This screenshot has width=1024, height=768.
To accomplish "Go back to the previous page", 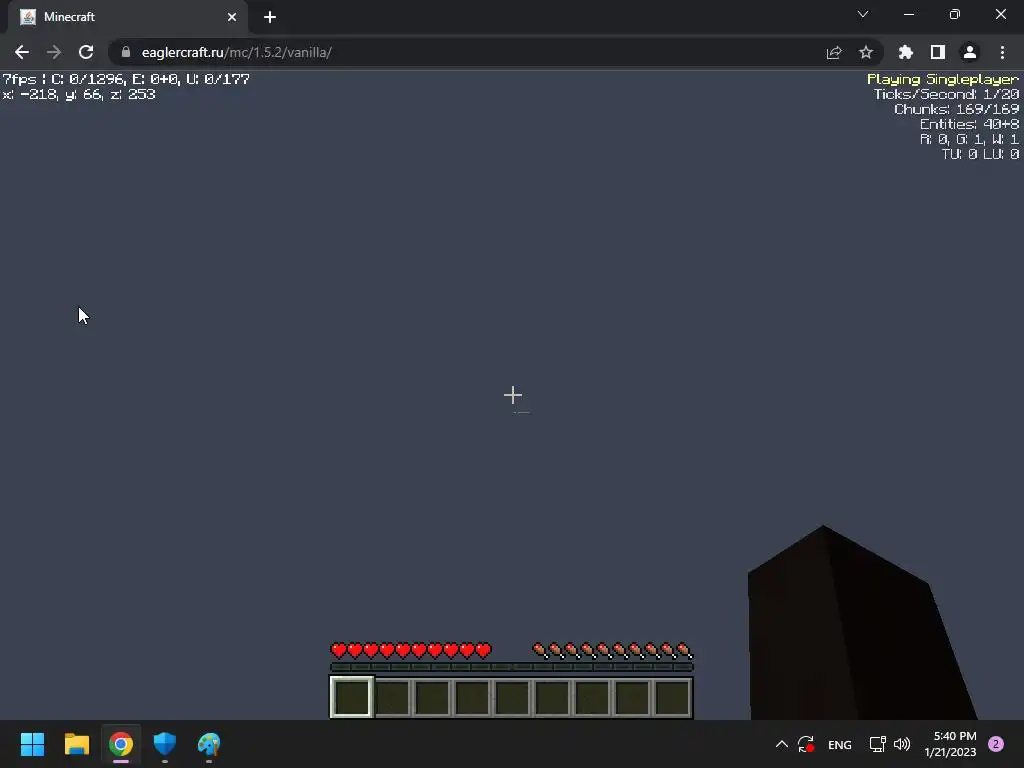I will click(22, 52).
